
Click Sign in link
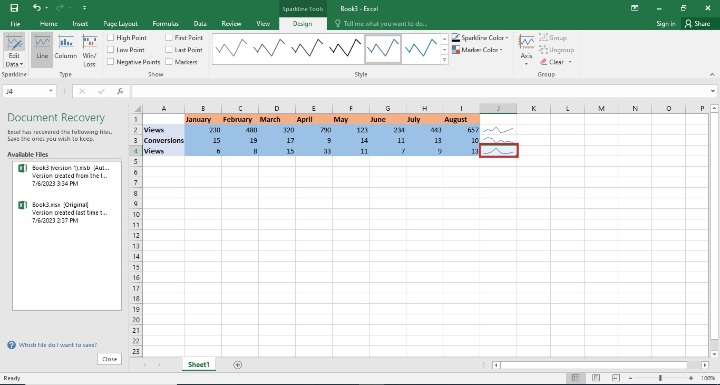pyautogui.click(x=666, y=23)
